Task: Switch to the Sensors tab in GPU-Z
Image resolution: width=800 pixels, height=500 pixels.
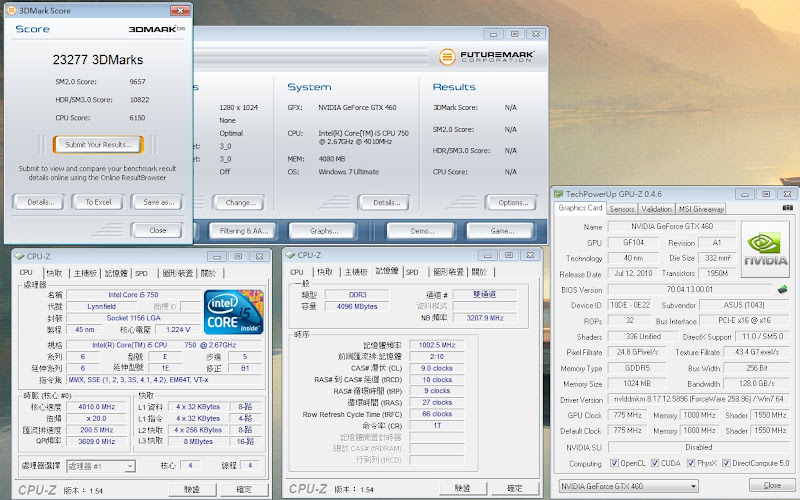Action: click(621, 209)
